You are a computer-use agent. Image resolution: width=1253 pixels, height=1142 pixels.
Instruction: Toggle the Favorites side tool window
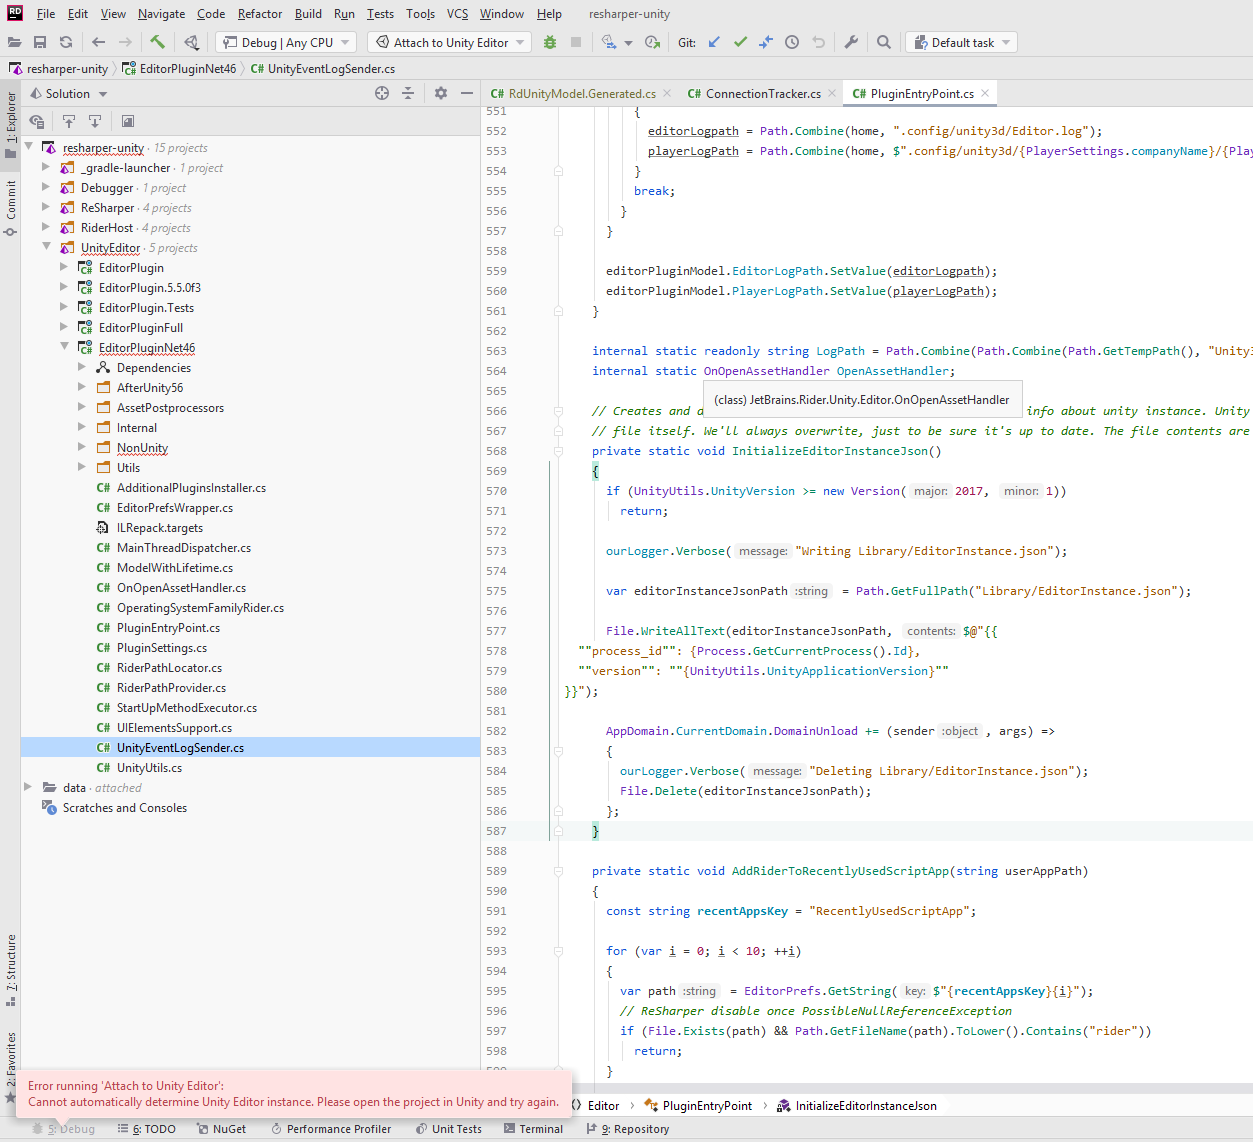[11, 1067]
